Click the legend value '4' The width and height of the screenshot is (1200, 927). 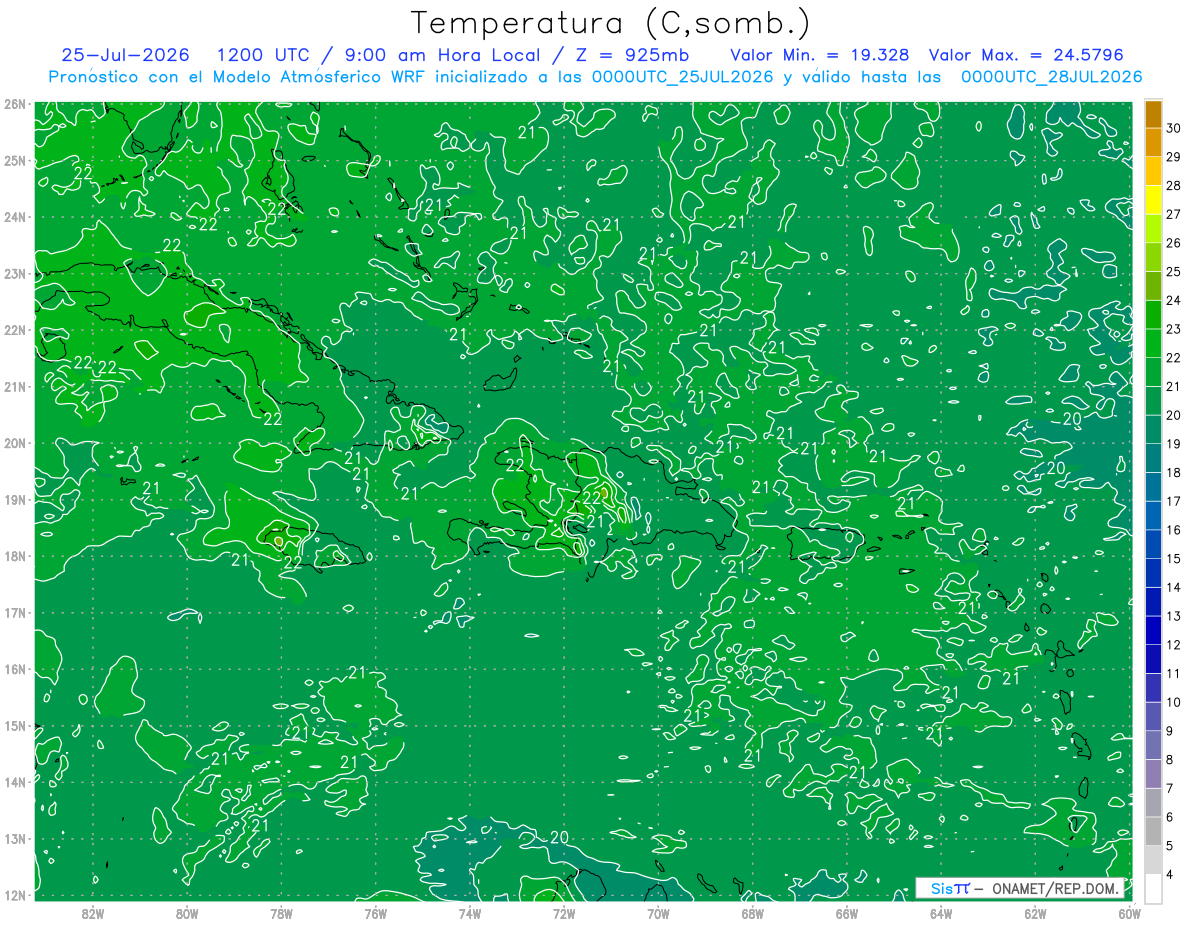click(x=1170, y=875)
